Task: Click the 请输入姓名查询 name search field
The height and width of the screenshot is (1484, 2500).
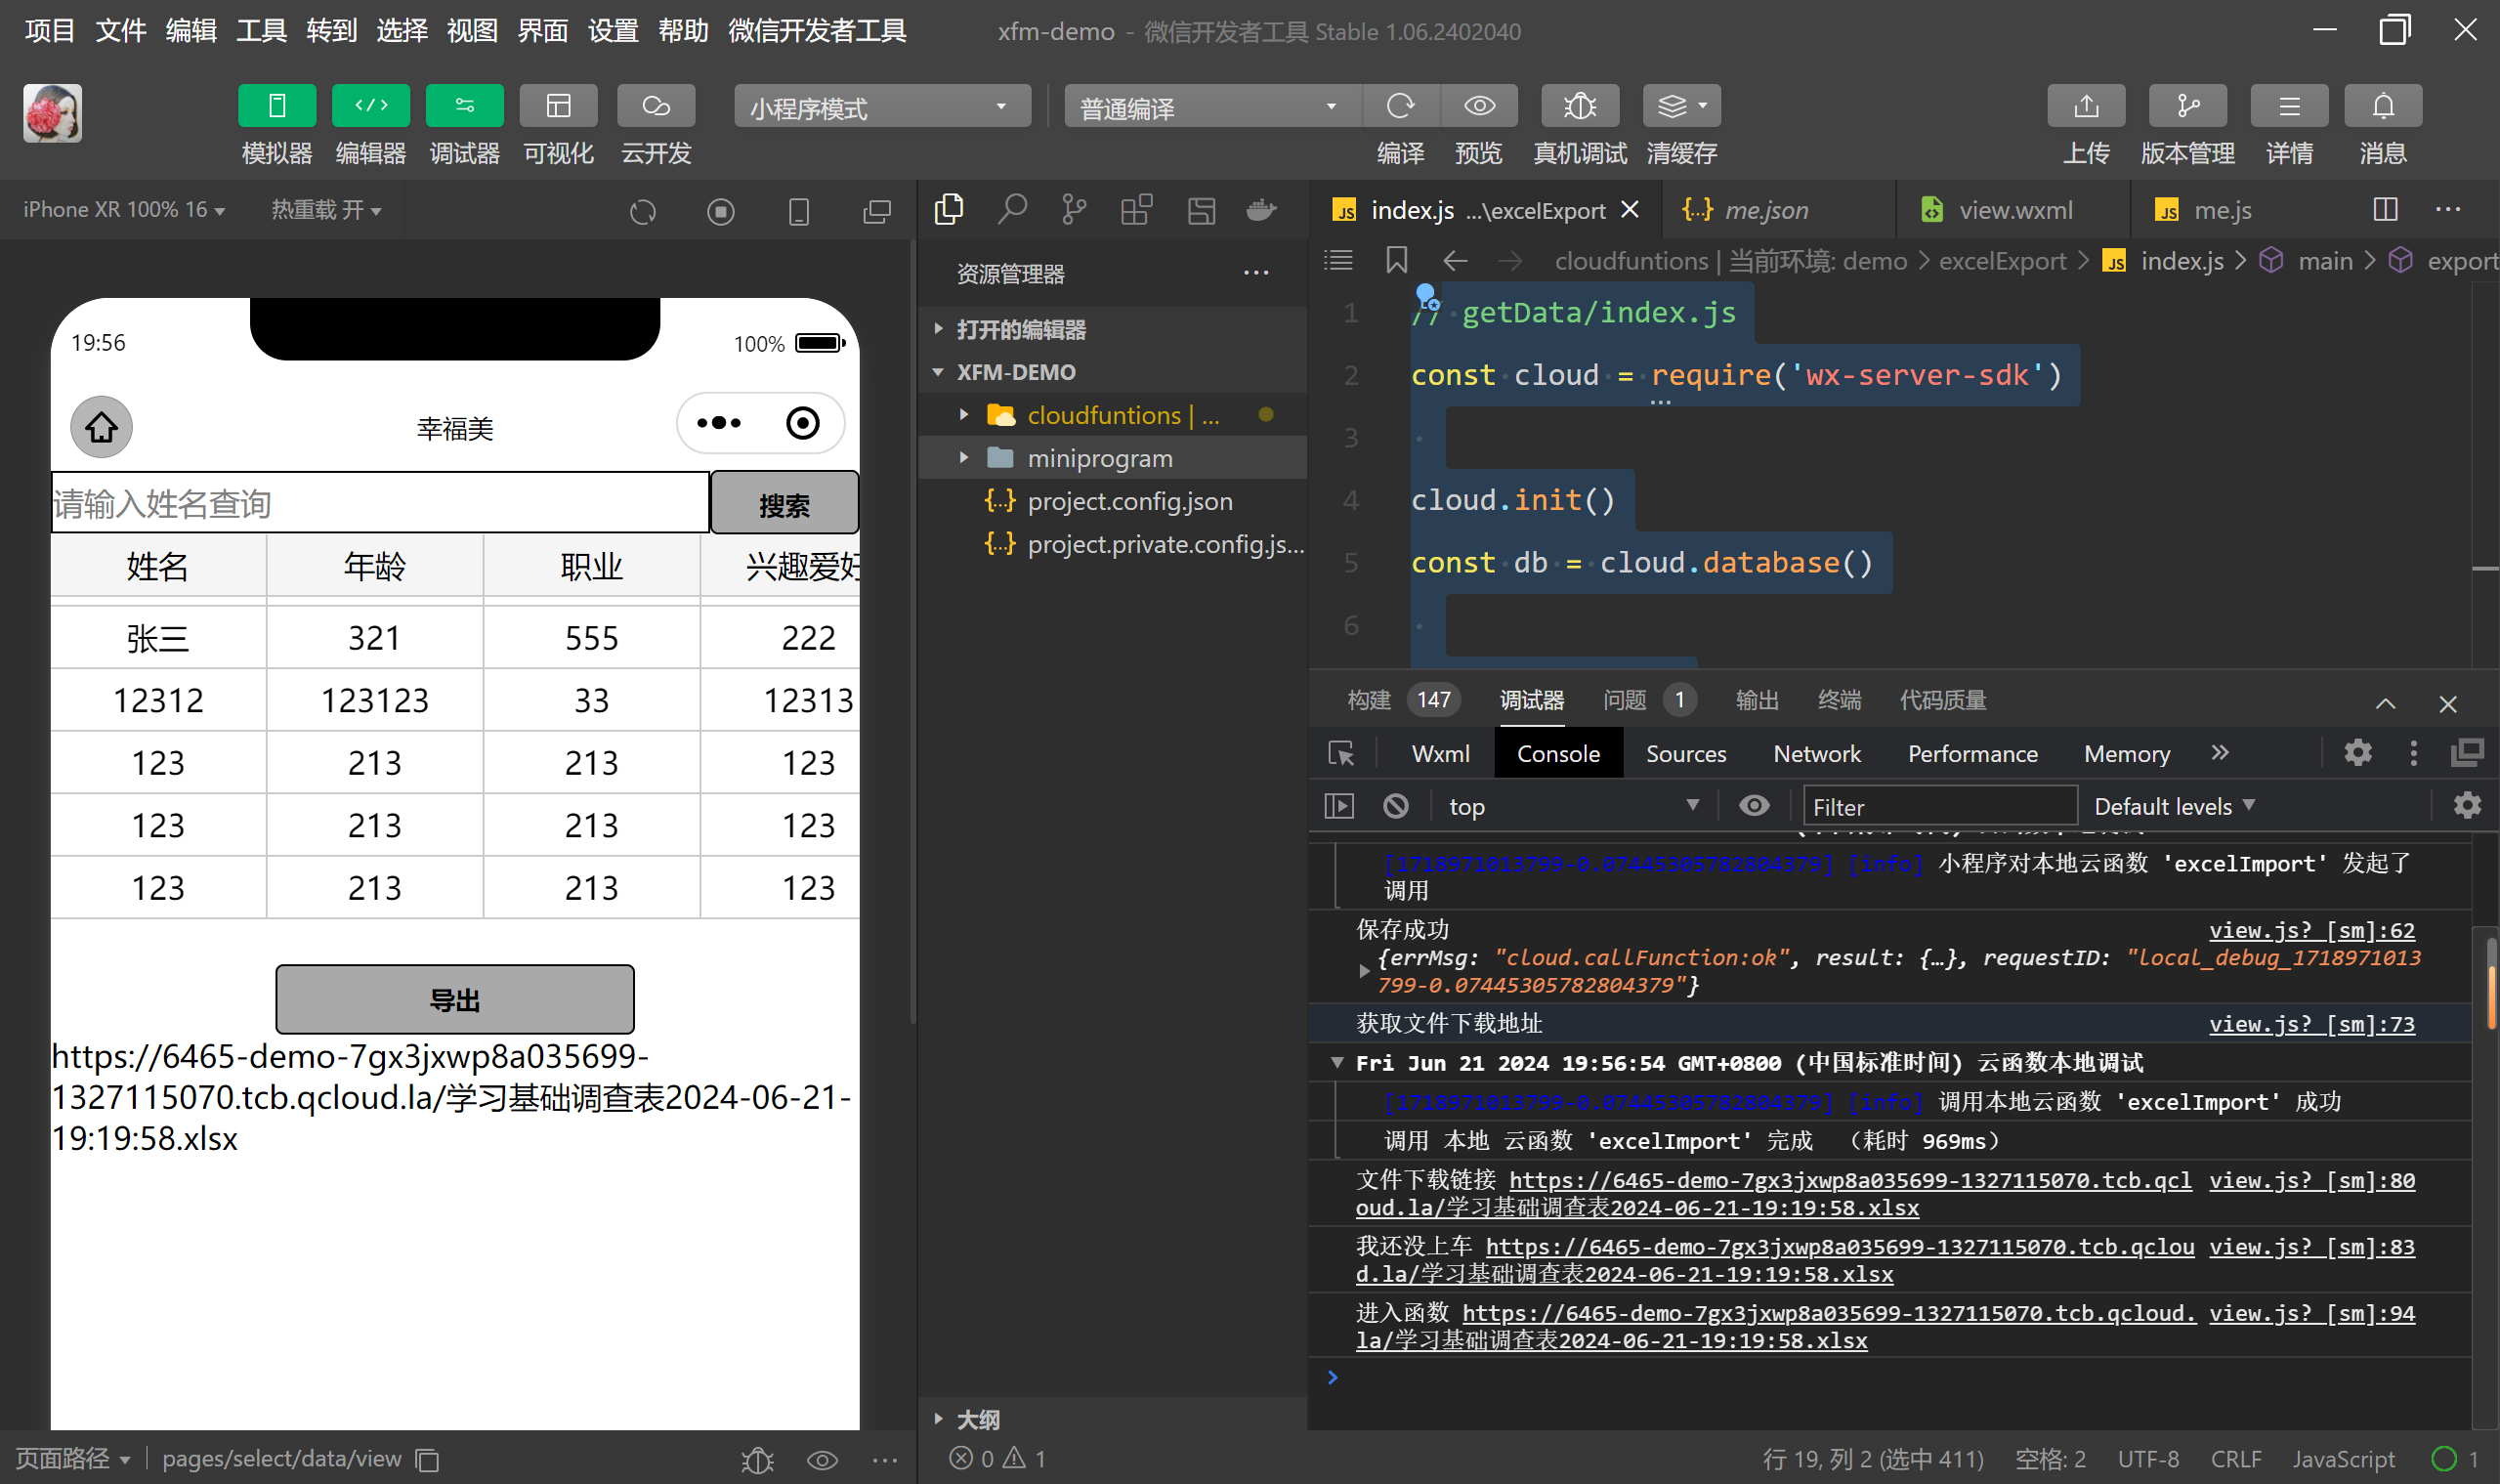Action: 380,503
